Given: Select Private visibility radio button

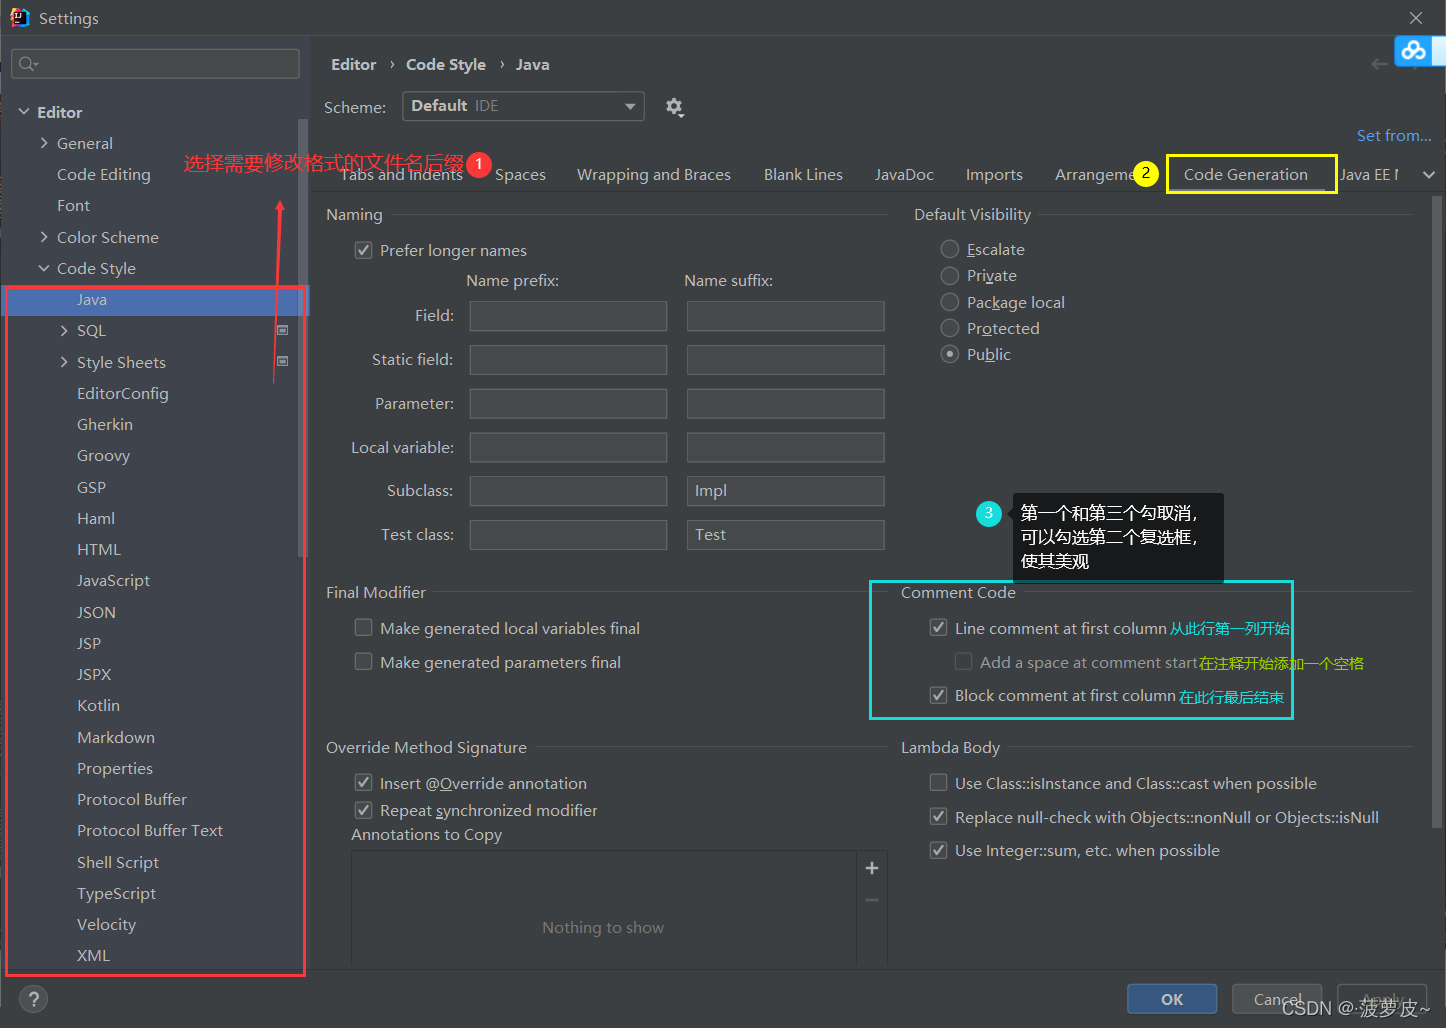Looking at the screenshot, I should tap(950, 275).
